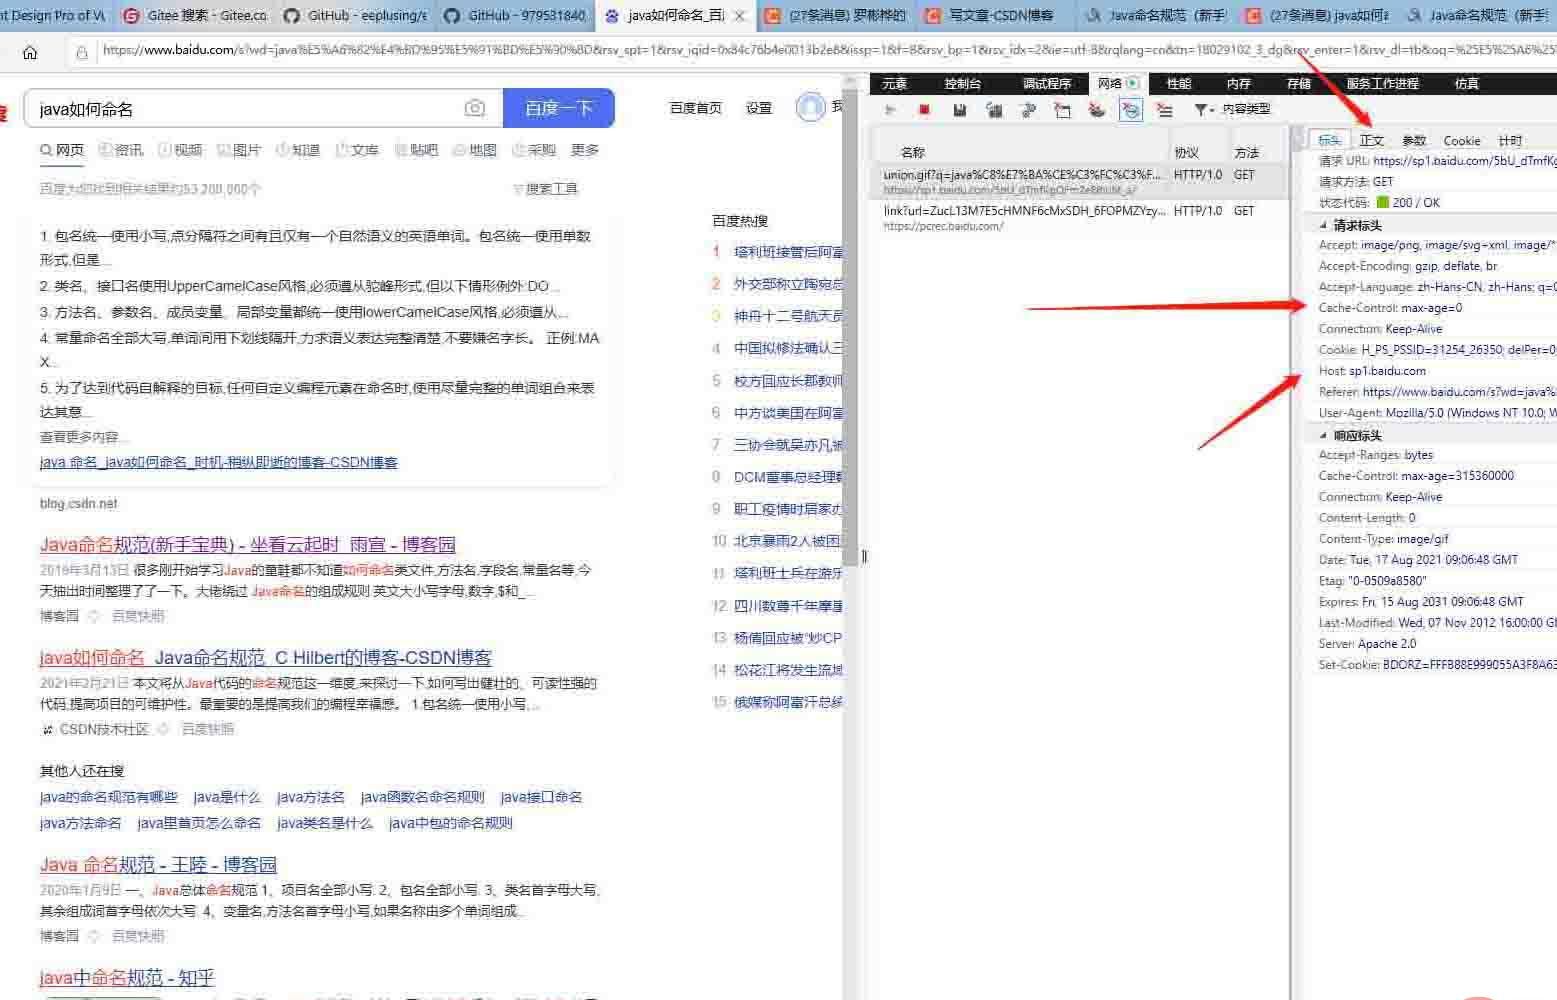Click the 设置 link on Baidu header
1557x1000 pixels.
[758, 108]
